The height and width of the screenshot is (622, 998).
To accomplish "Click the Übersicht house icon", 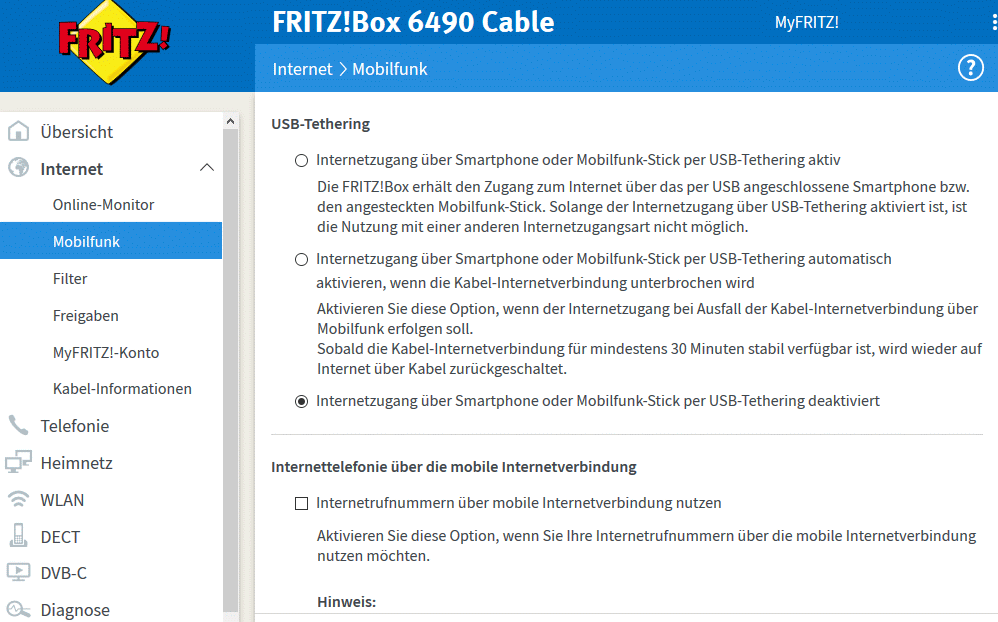I will click(18, 132).
